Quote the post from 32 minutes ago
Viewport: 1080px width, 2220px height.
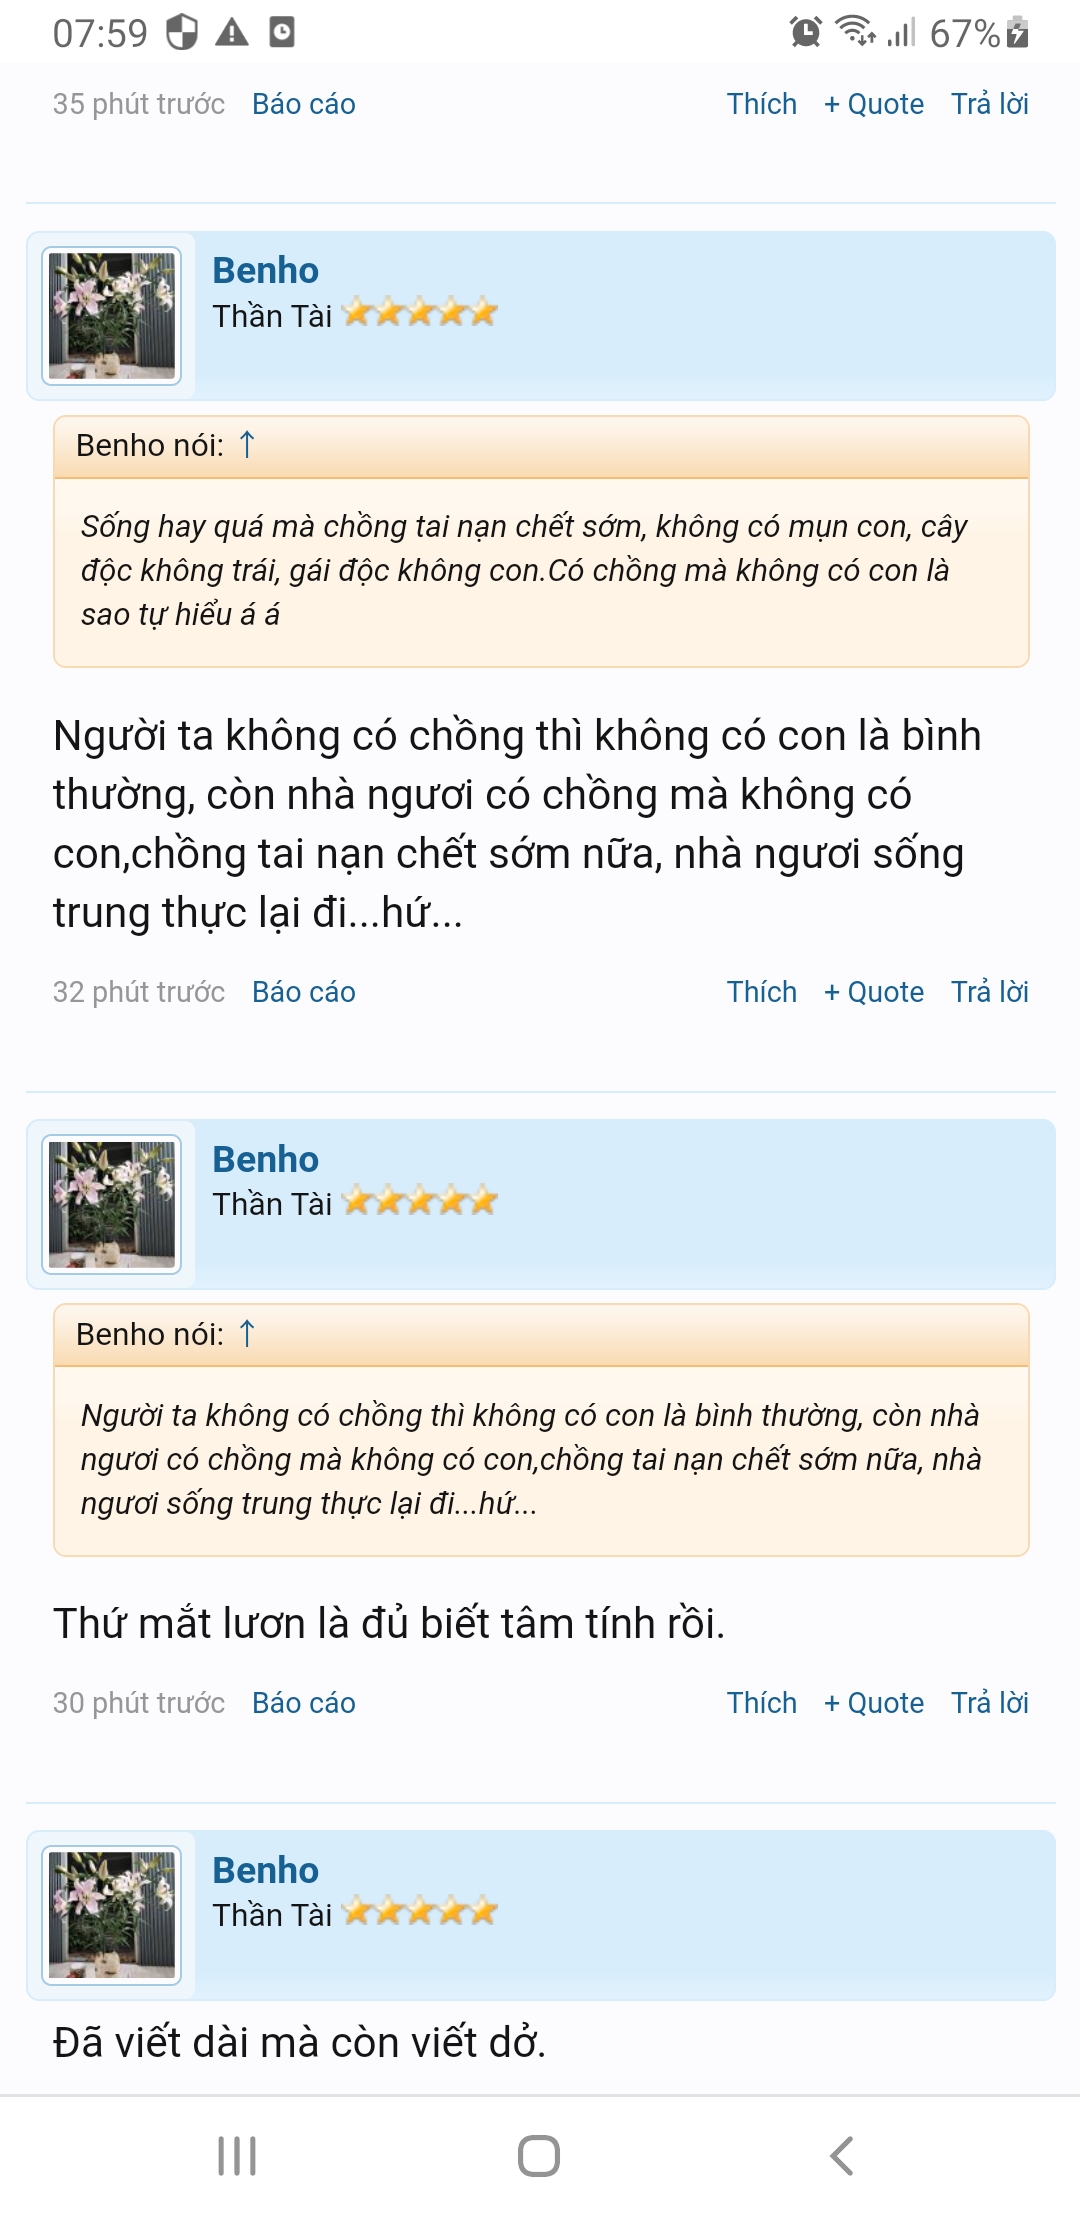tap(873, 992)
